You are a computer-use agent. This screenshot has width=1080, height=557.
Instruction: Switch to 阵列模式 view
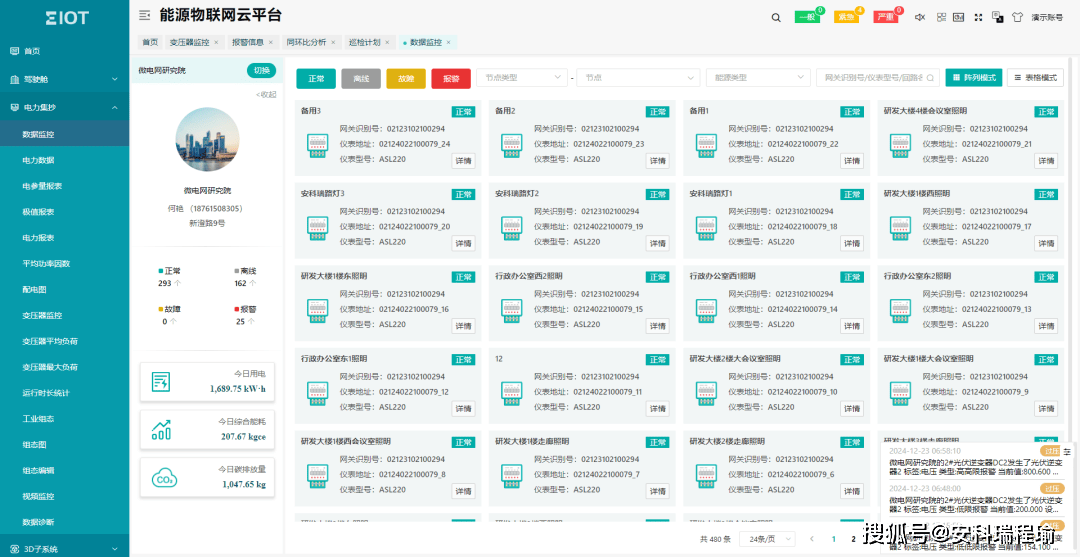click(x=974, y=78)
